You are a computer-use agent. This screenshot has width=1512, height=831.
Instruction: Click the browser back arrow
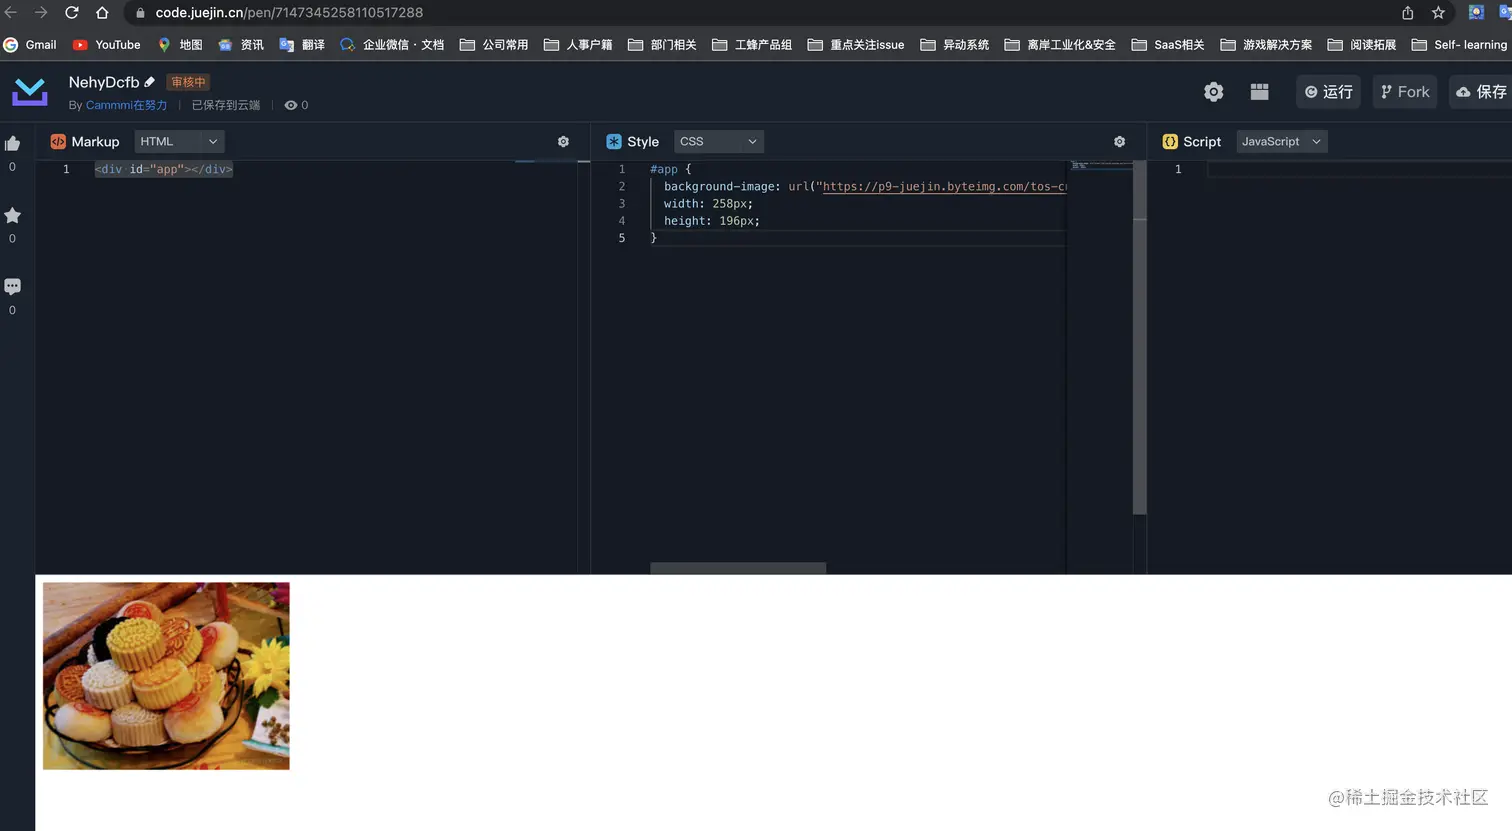tap(12, 12)
